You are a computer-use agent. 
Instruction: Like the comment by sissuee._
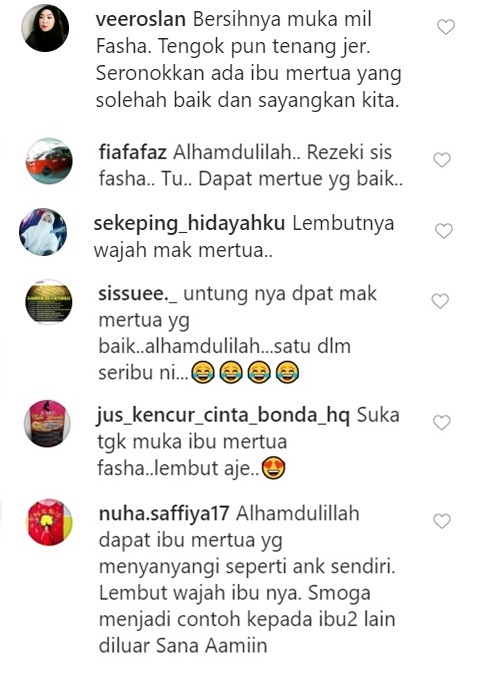440,301
